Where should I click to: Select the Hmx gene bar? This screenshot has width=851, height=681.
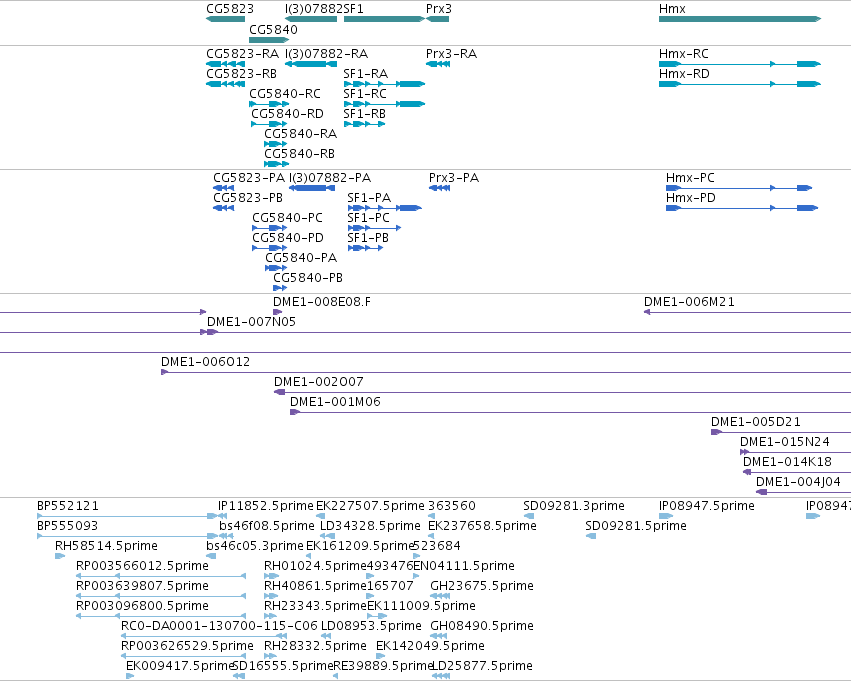tap(740, 19)
